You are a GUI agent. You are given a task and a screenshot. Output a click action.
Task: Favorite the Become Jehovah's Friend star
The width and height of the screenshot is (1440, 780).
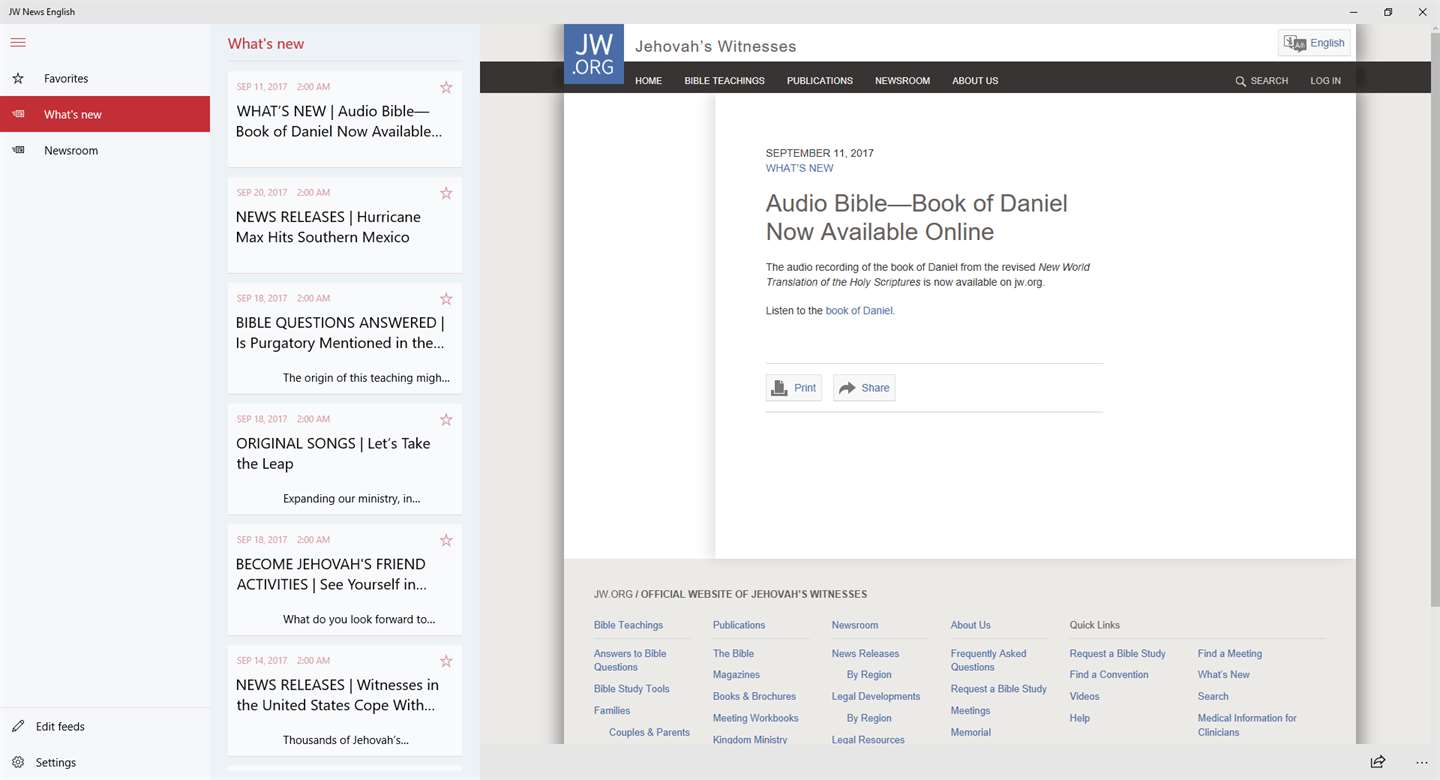[446, 540]
